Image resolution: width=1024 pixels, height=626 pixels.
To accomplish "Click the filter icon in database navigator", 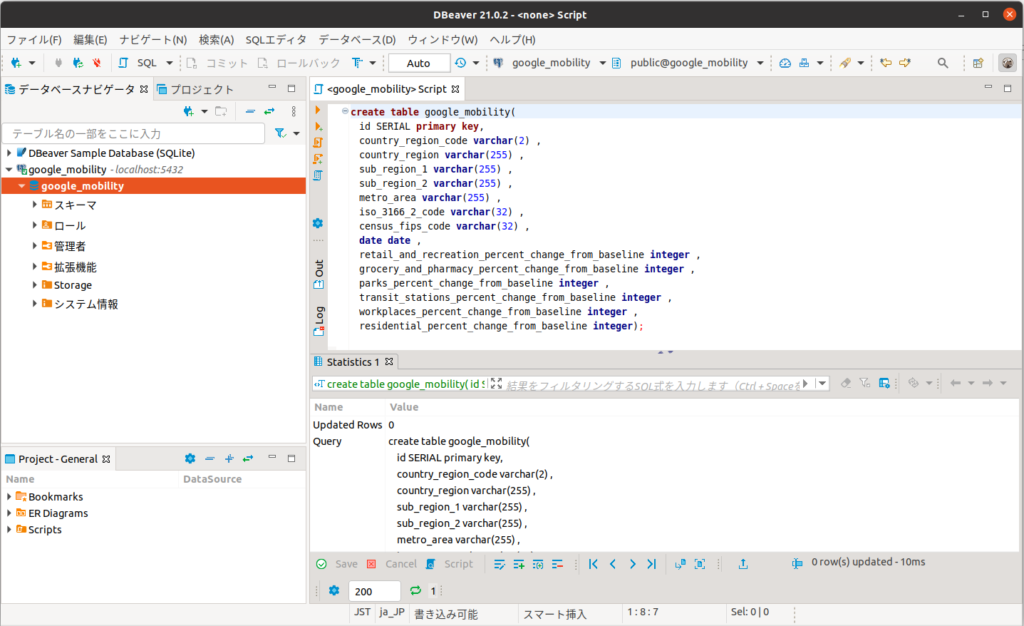I will 281,133.
